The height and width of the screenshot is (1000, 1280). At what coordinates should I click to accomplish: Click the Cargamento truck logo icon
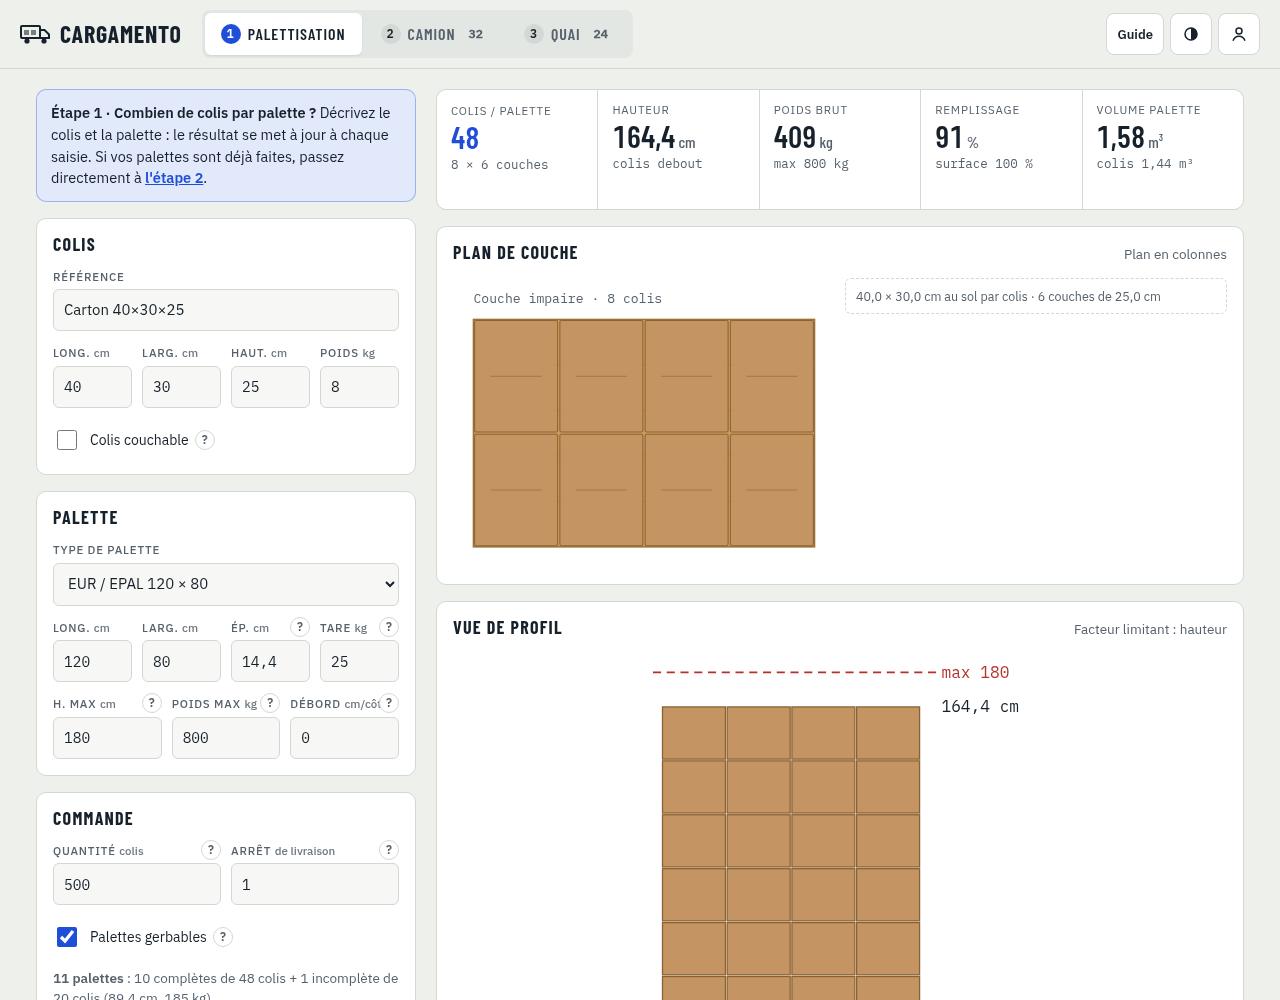coord(35,34)
